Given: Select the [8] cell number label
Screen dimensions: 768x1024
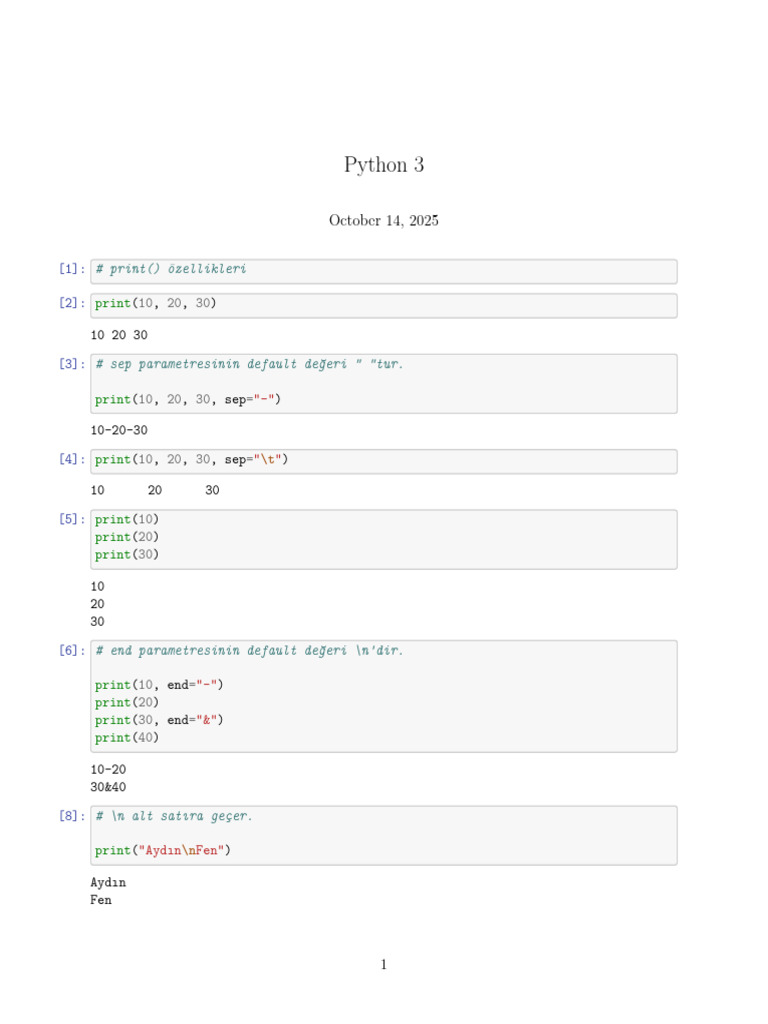Looking at the screenshot, I should tap(72, 816).
